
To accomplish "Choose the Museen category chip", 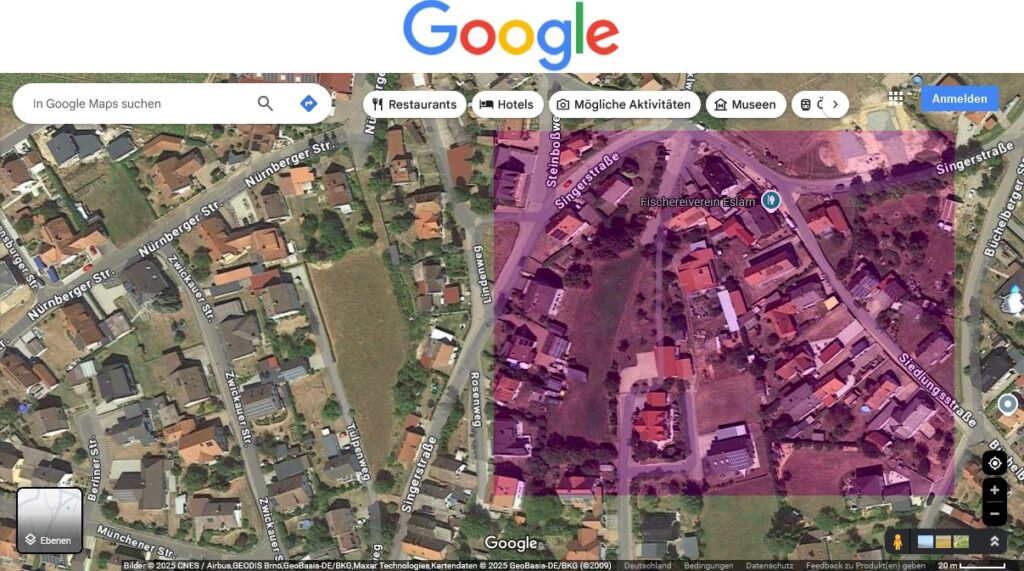I will [x=745, y=105].
